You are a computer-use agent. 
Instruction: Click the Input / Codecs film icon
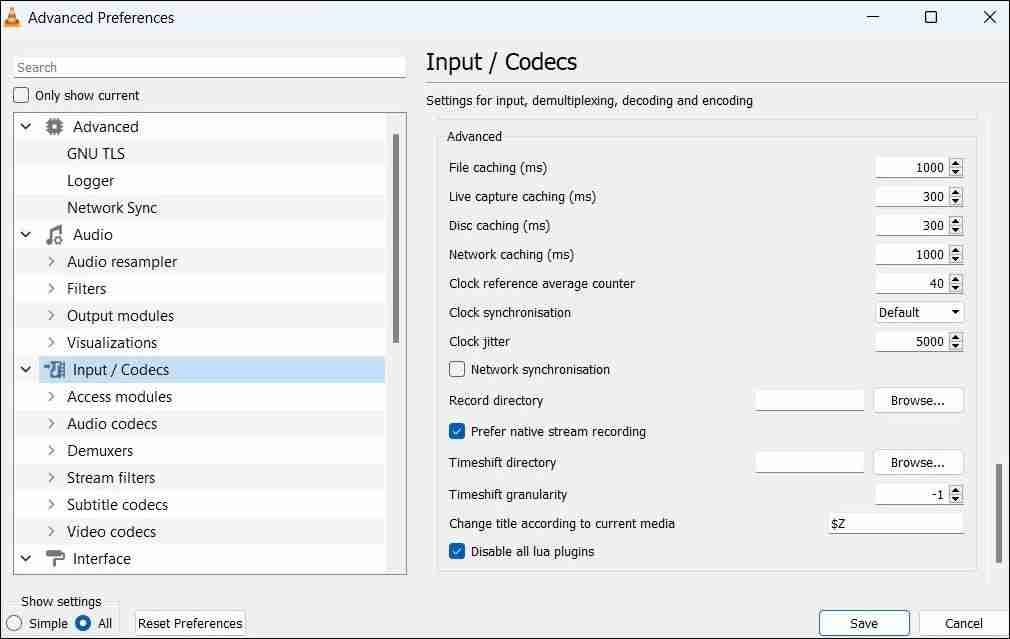click(x=54, y=370)
